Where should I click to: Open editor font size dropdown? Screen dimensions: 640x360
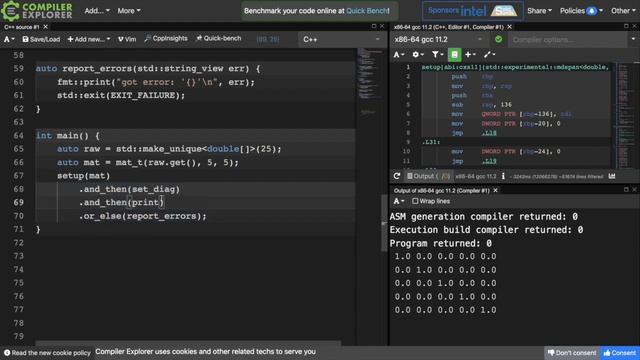9,39
